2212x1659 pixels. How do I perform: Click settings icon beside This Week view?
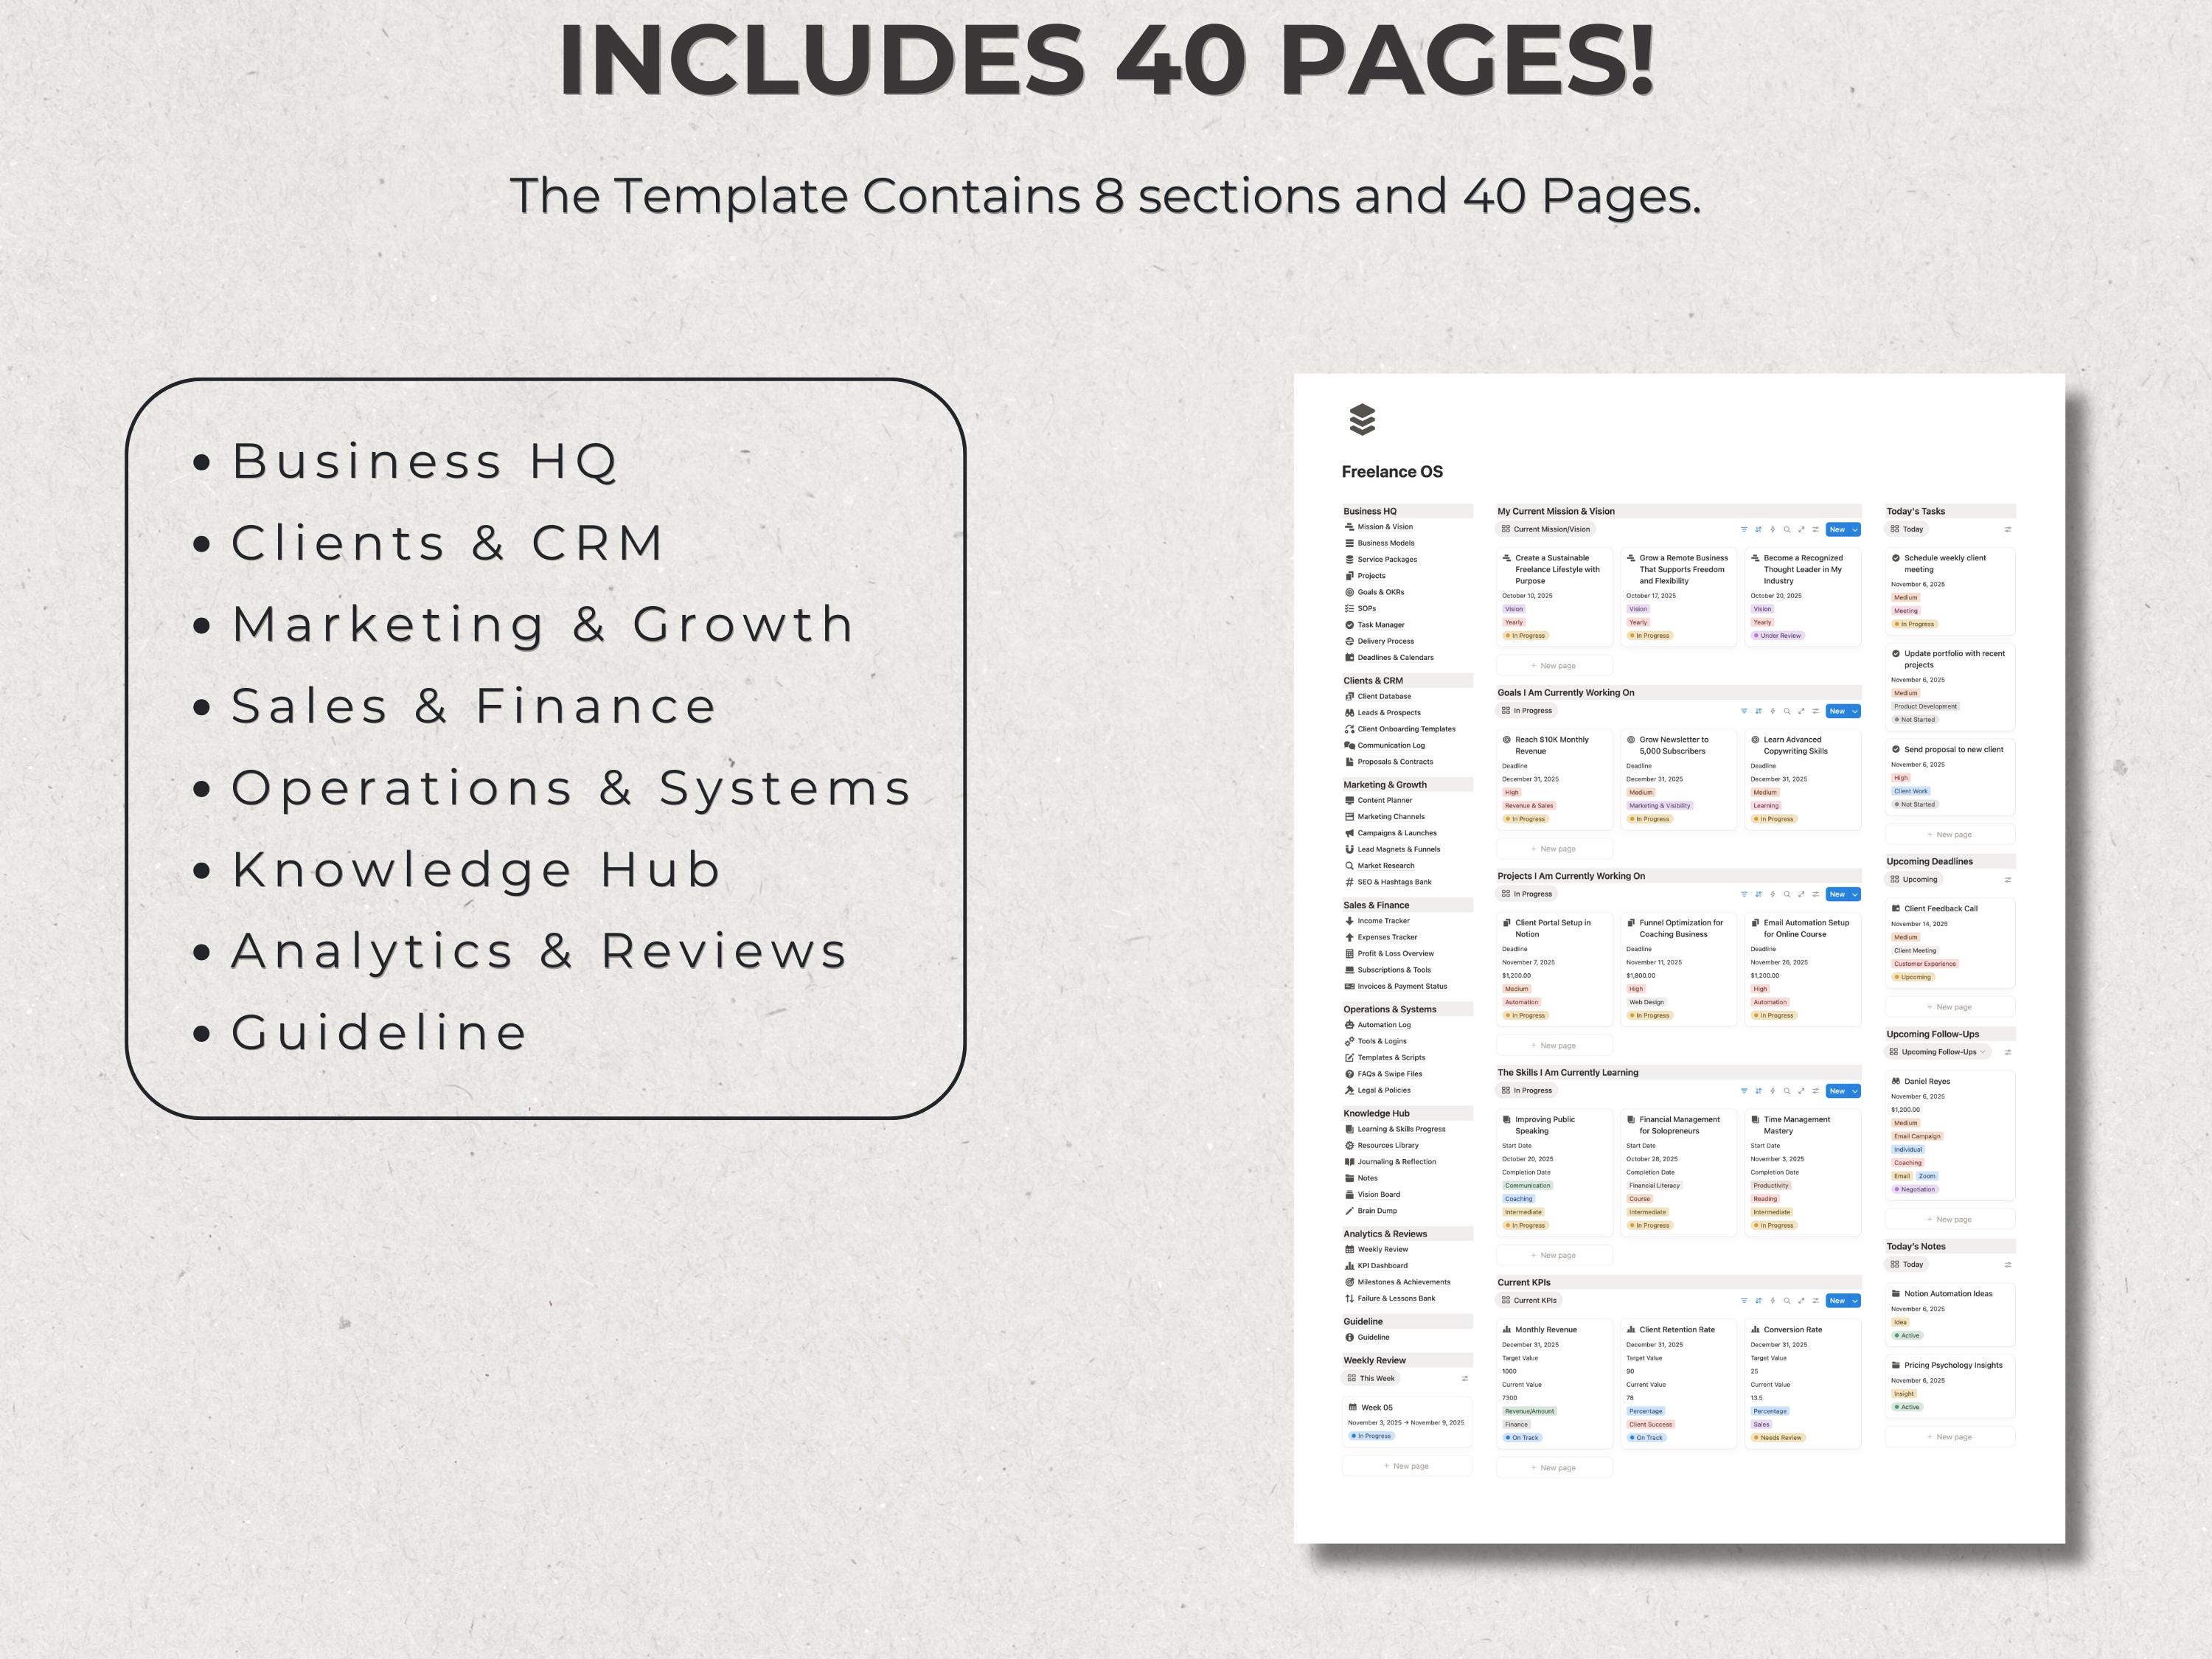[x=1465, y=1379]
